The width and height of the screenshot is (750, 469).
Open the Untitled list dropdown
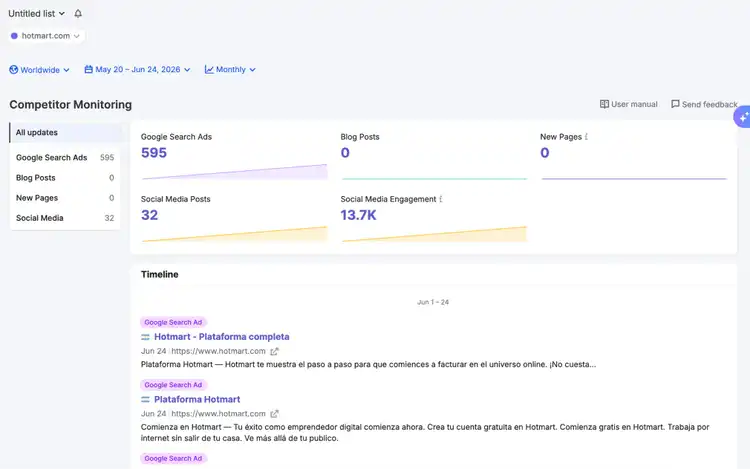36,13
